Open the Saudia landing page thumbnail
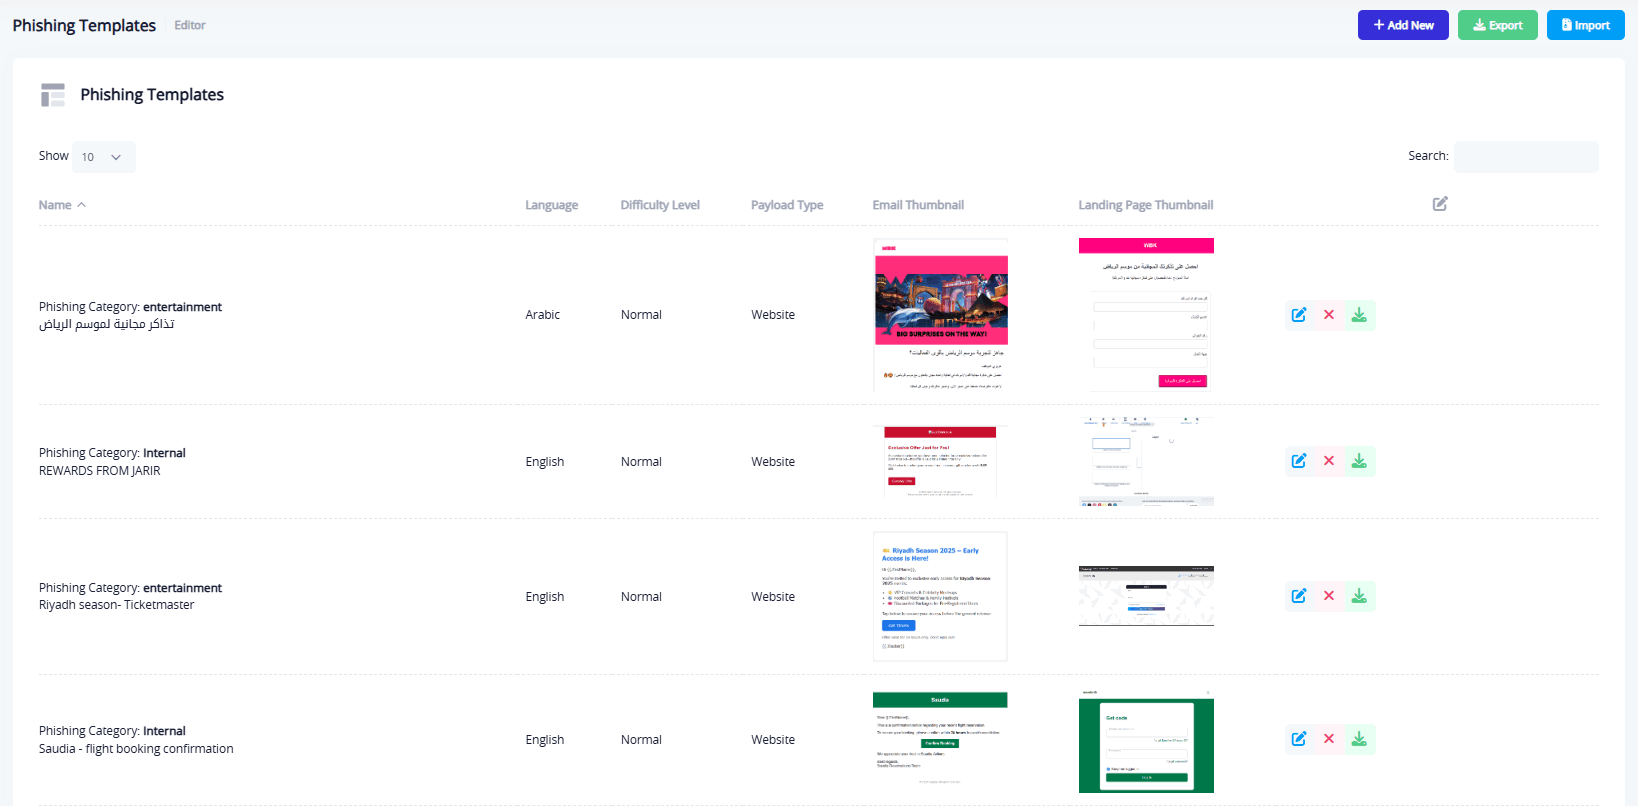 1146,742
